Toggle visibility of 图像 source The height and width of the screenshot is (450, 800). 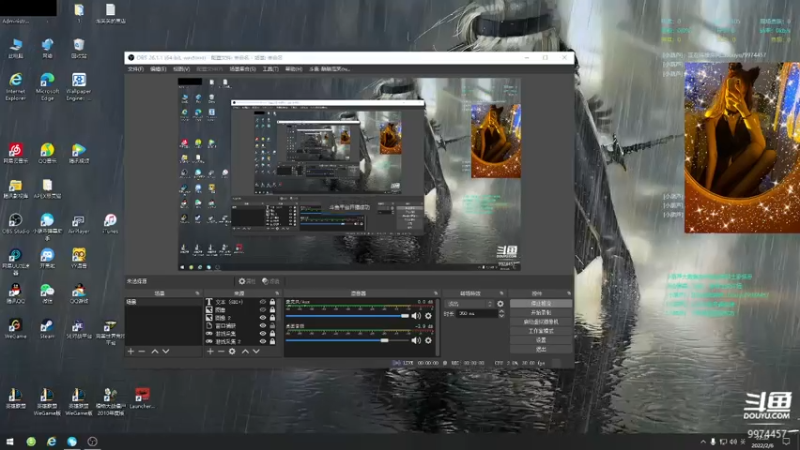[263, 310]
